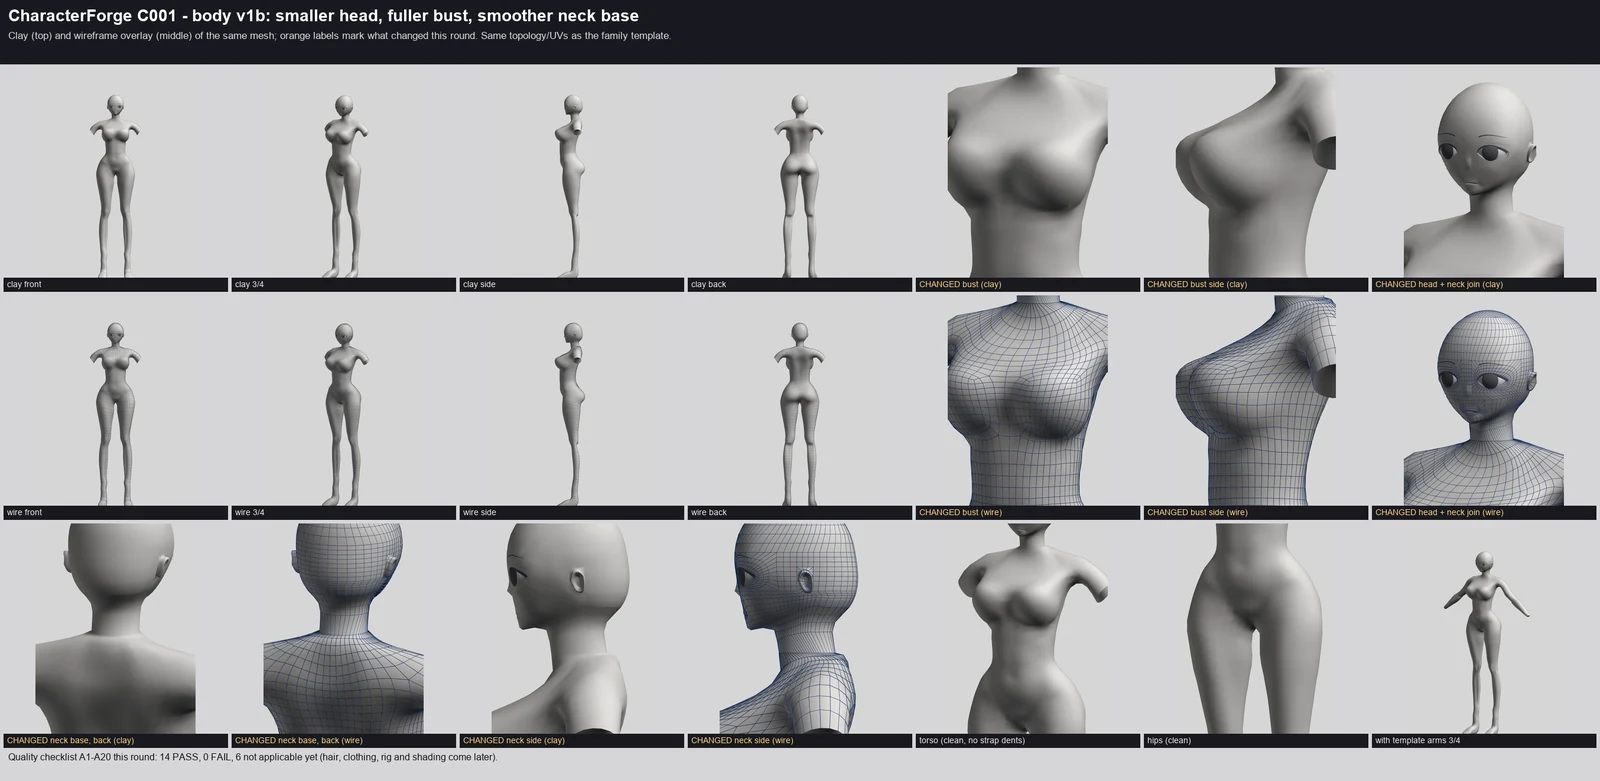
Task: Click the 'wire front' caption text
Action: pyautogui.click(x=24, y=513)
